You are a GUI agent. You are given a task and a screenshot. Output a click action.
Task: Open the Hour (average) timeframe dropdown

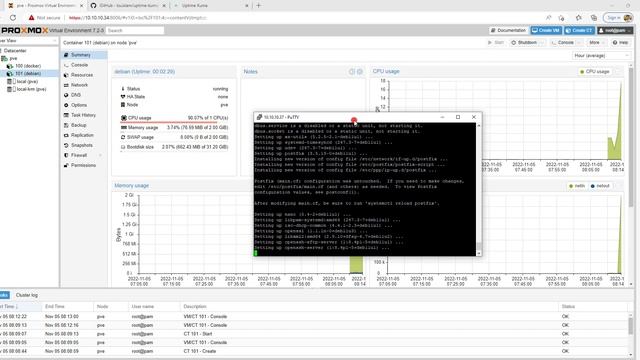click(601, 56)
